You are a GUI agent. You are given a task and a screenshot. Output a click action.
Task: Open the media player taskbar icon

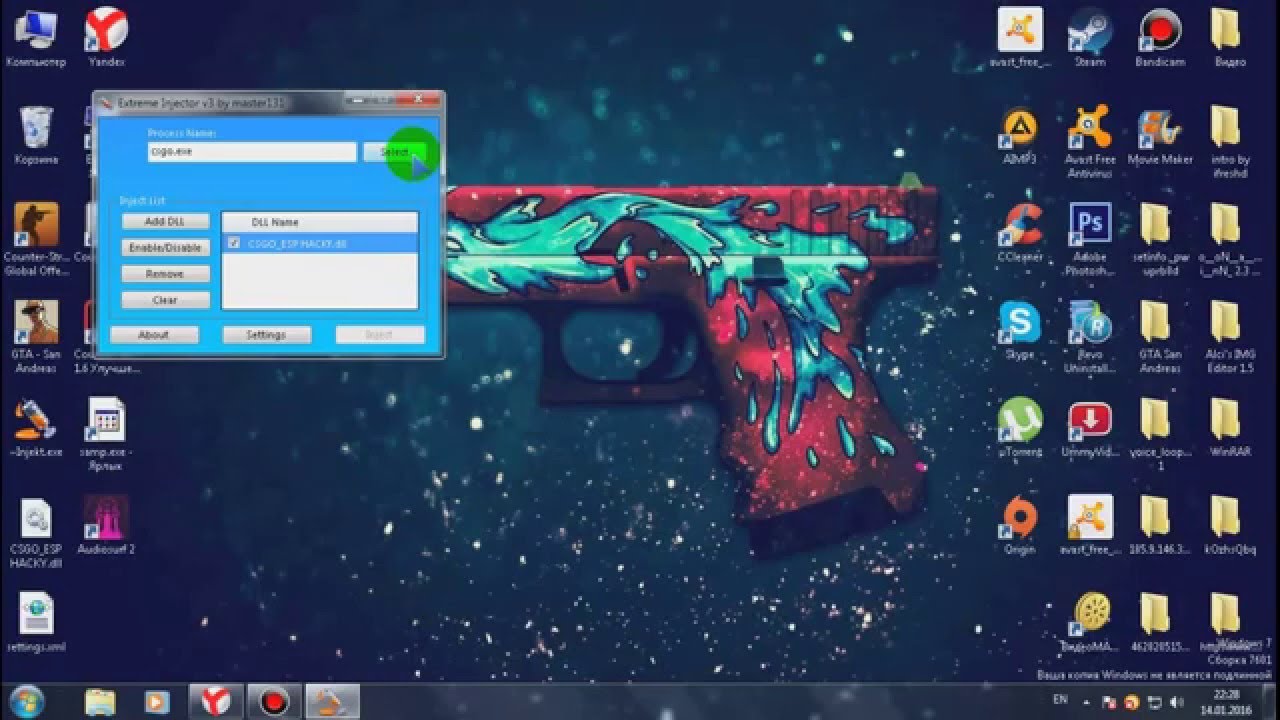(x=156, y=701)
